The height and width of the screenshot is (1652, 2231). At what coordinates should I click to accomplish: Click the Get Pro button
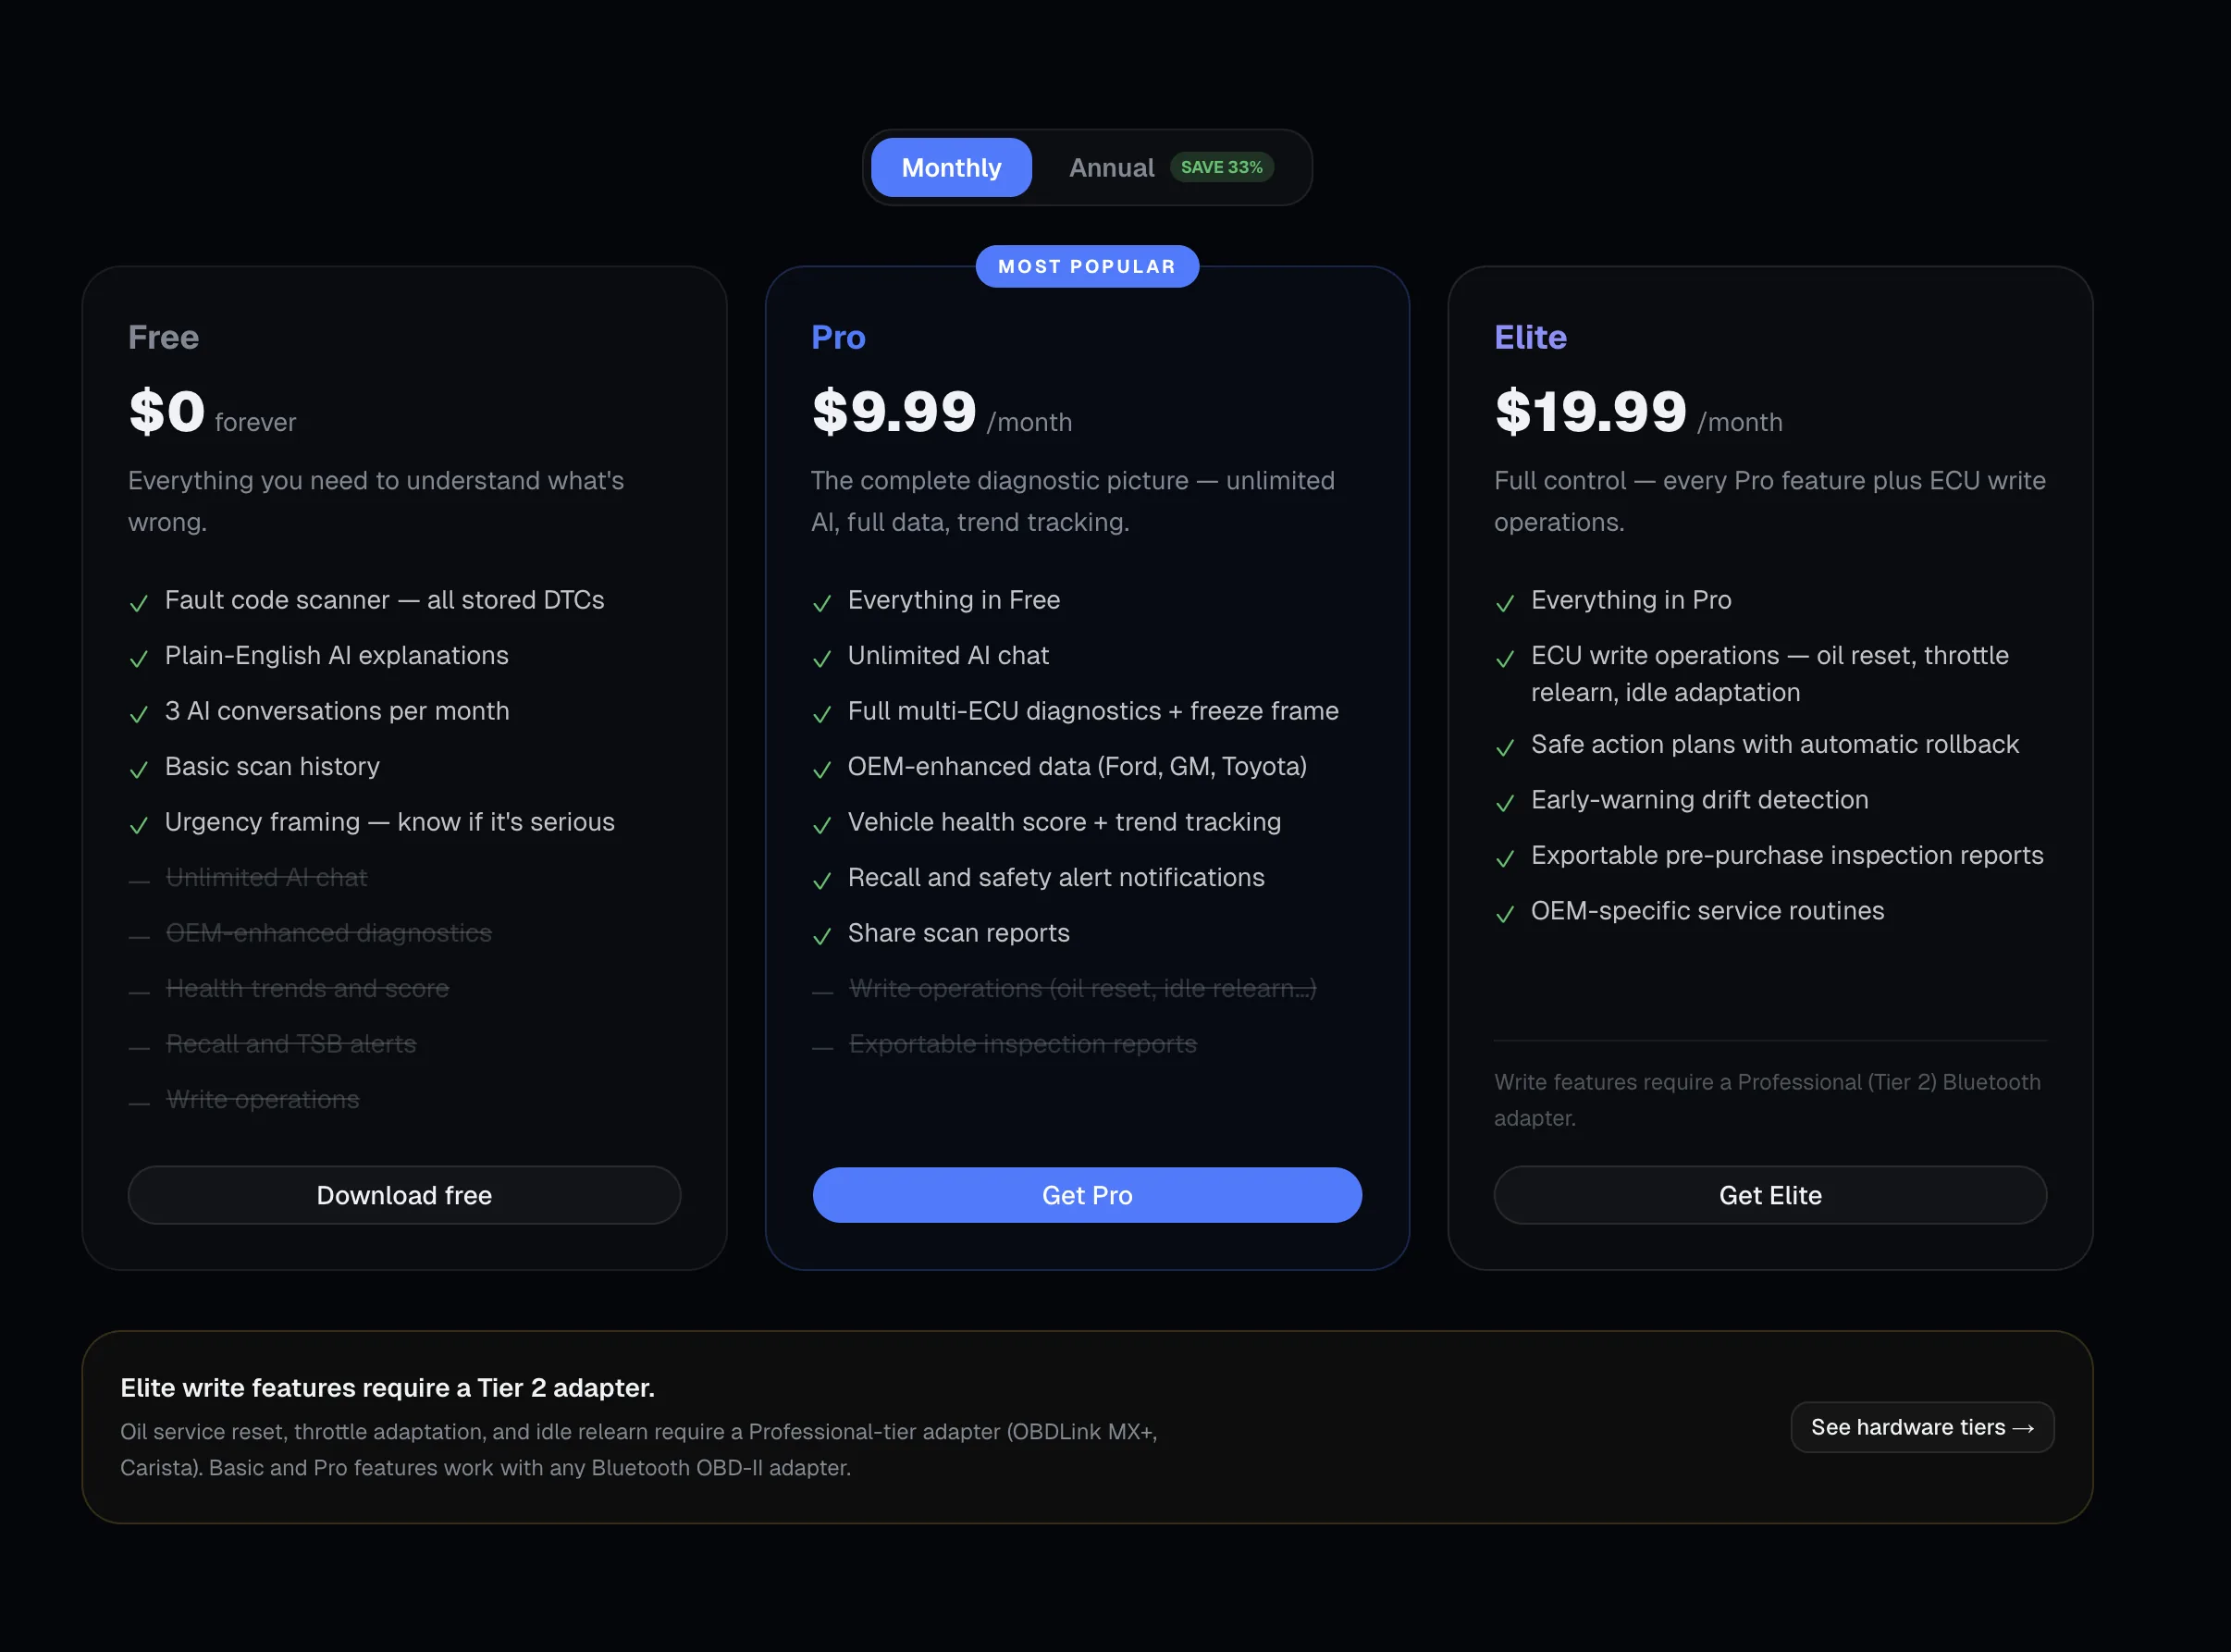1086,1195
